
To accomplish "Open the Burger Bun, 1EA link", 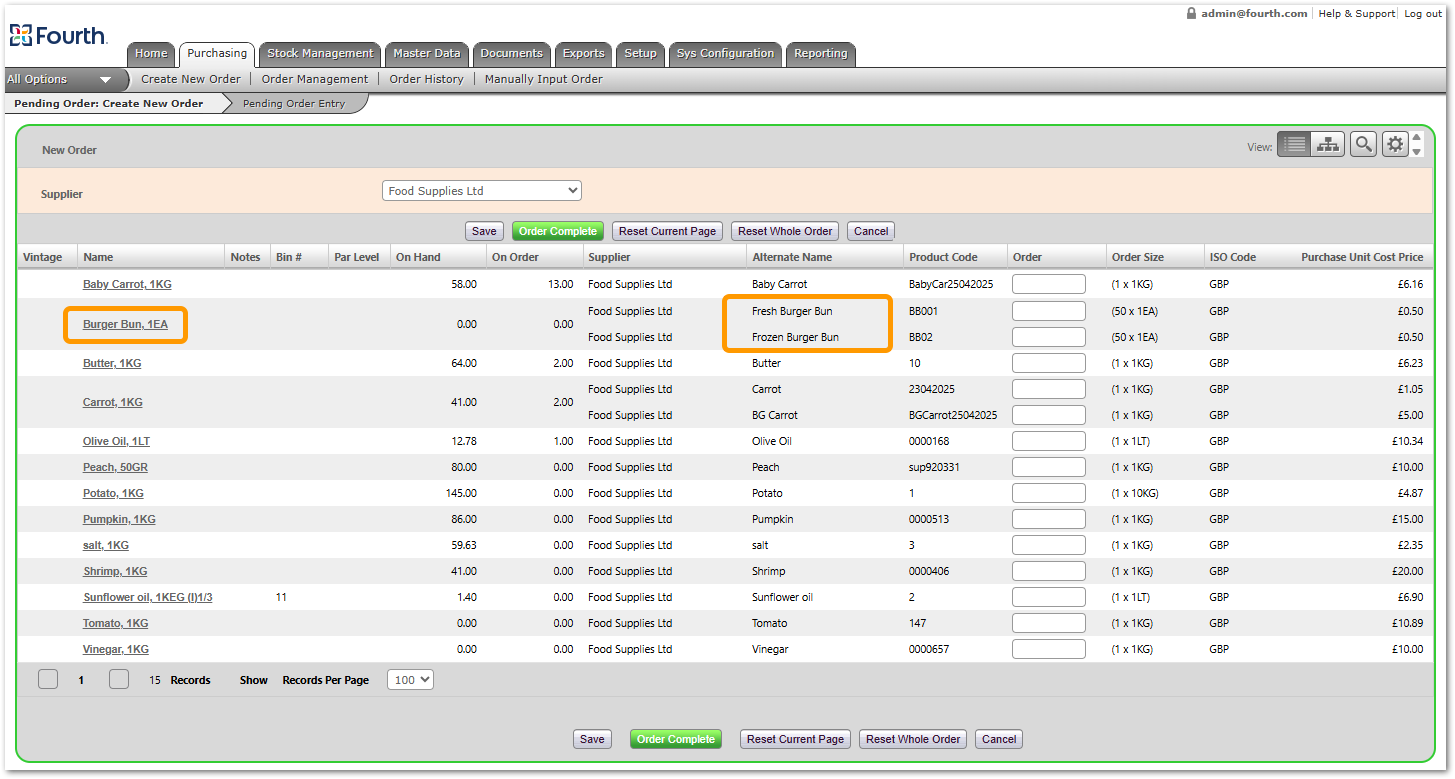I will click(125, 324).
